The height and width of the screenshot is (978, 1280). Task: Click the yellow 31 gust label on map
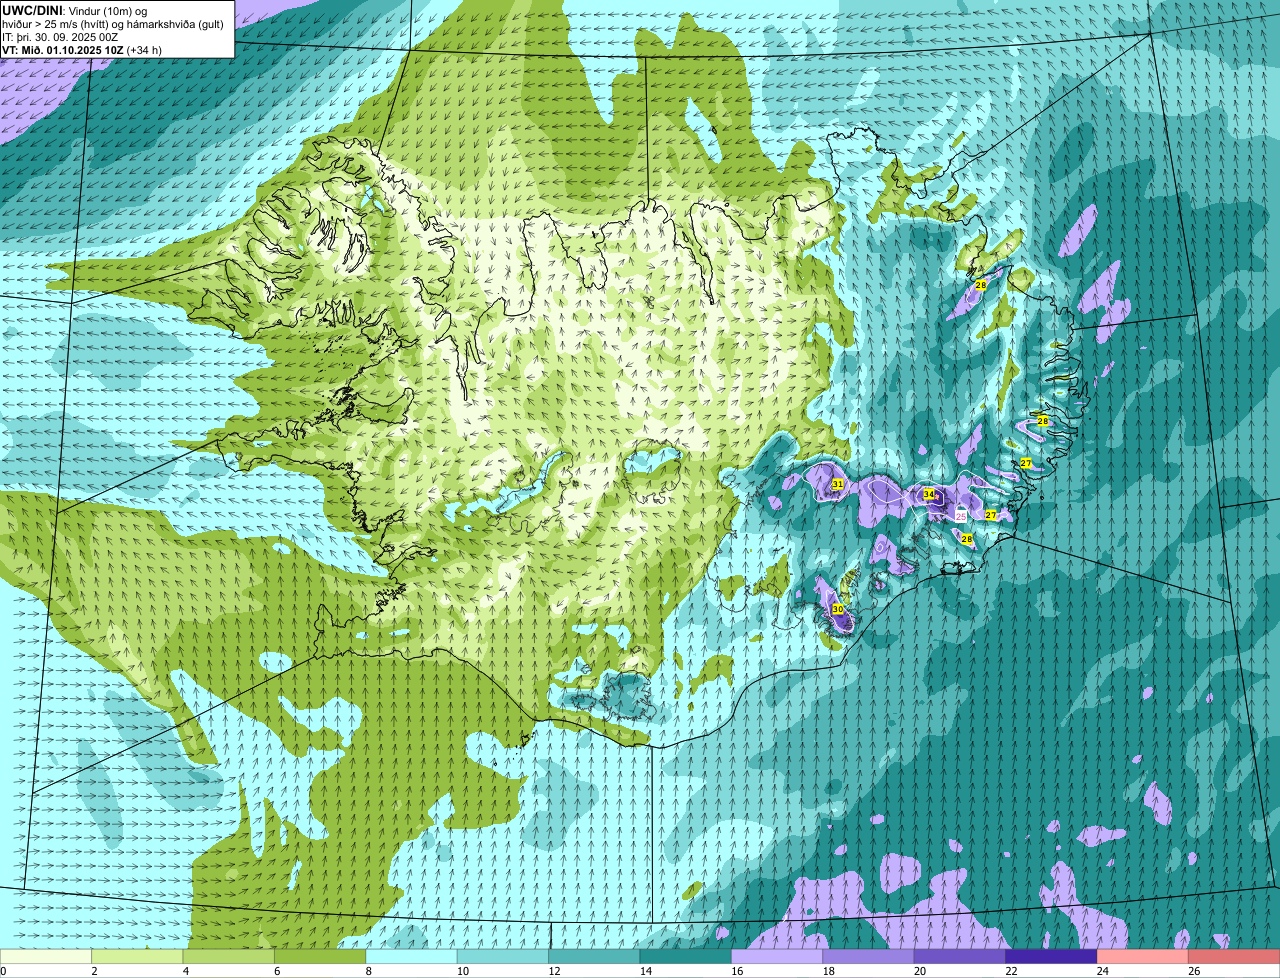pyautogui.click(x=838, y=484)
